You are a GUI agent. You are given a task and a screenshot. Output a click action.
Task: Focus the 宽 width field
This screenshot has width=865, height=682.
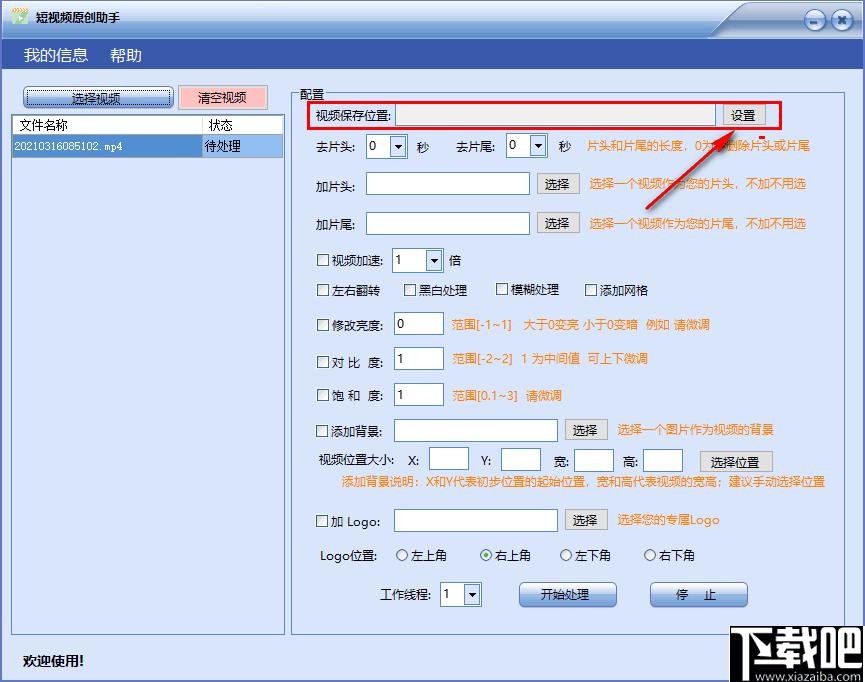click(594, 461)
